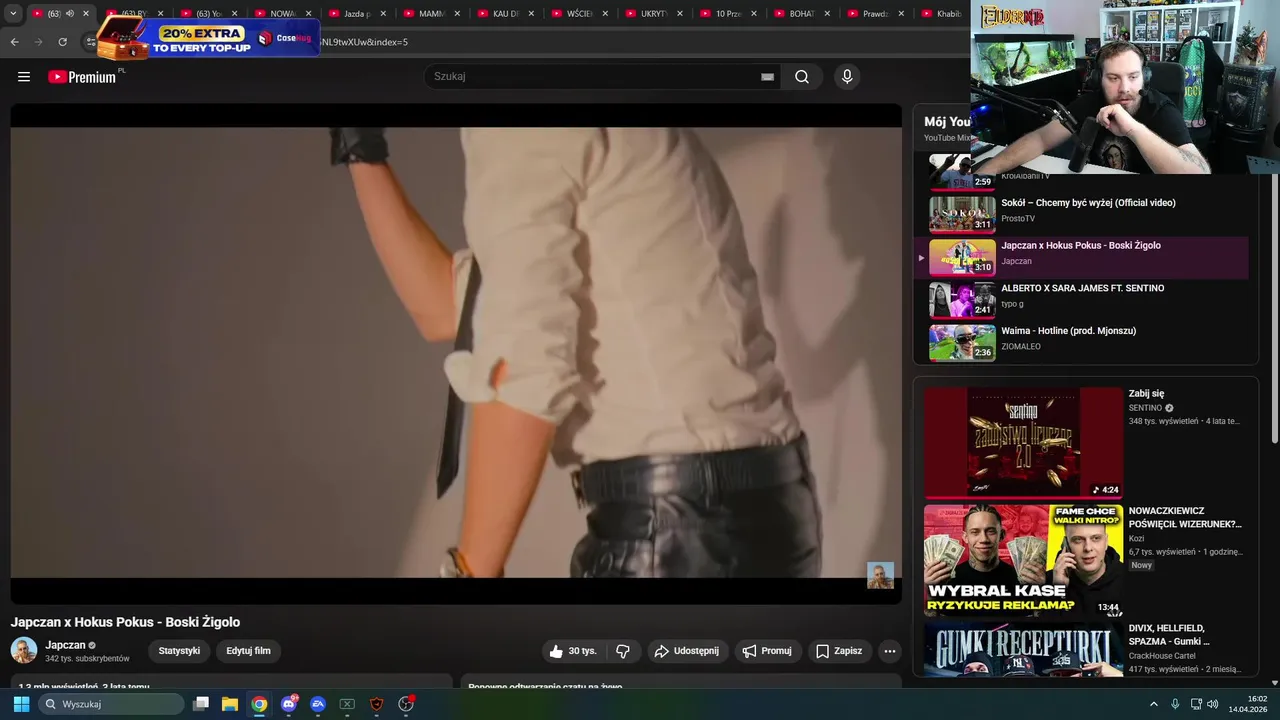
Task: Open network settings in system tray
Action: (1195, 704)
